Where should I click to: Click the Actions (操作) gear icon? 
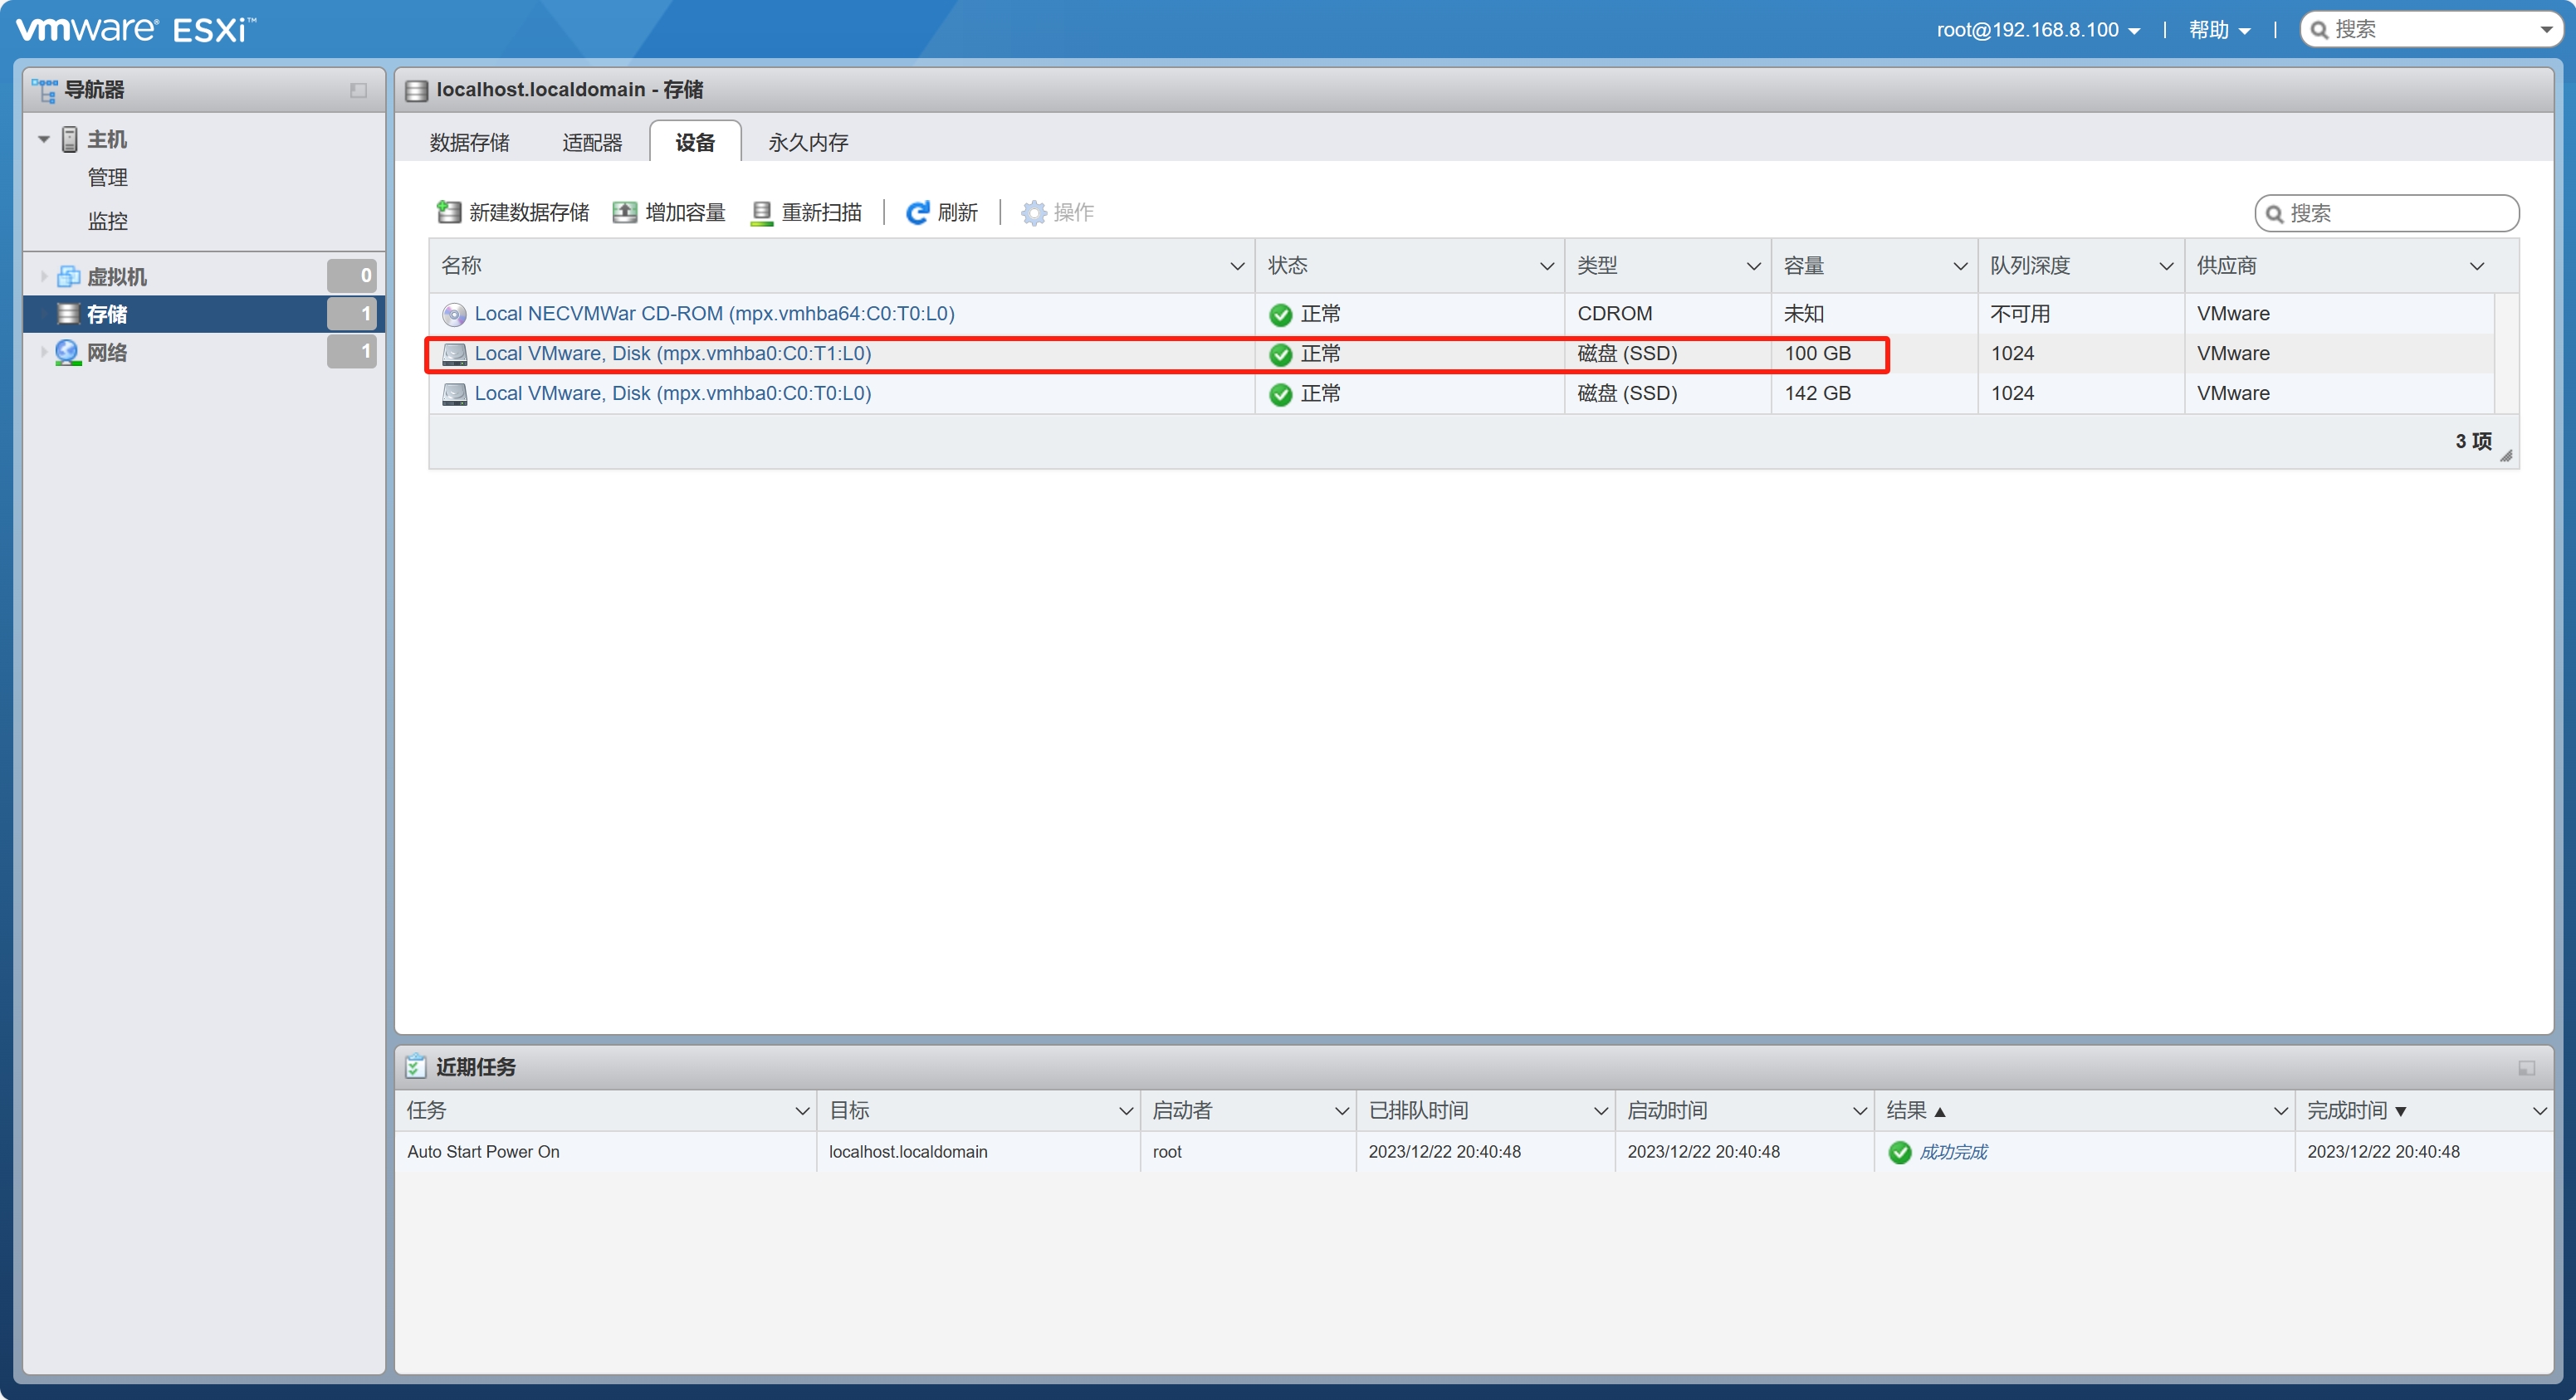(1033, 212)
